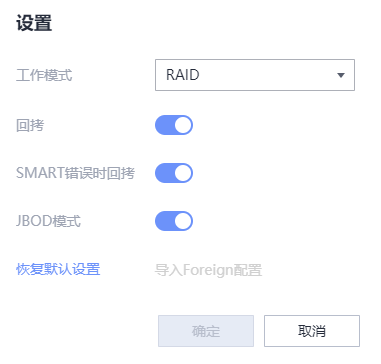Open the 工作模式 RAID dropdown
381x364 pixels.
click(x=255, y=75)
